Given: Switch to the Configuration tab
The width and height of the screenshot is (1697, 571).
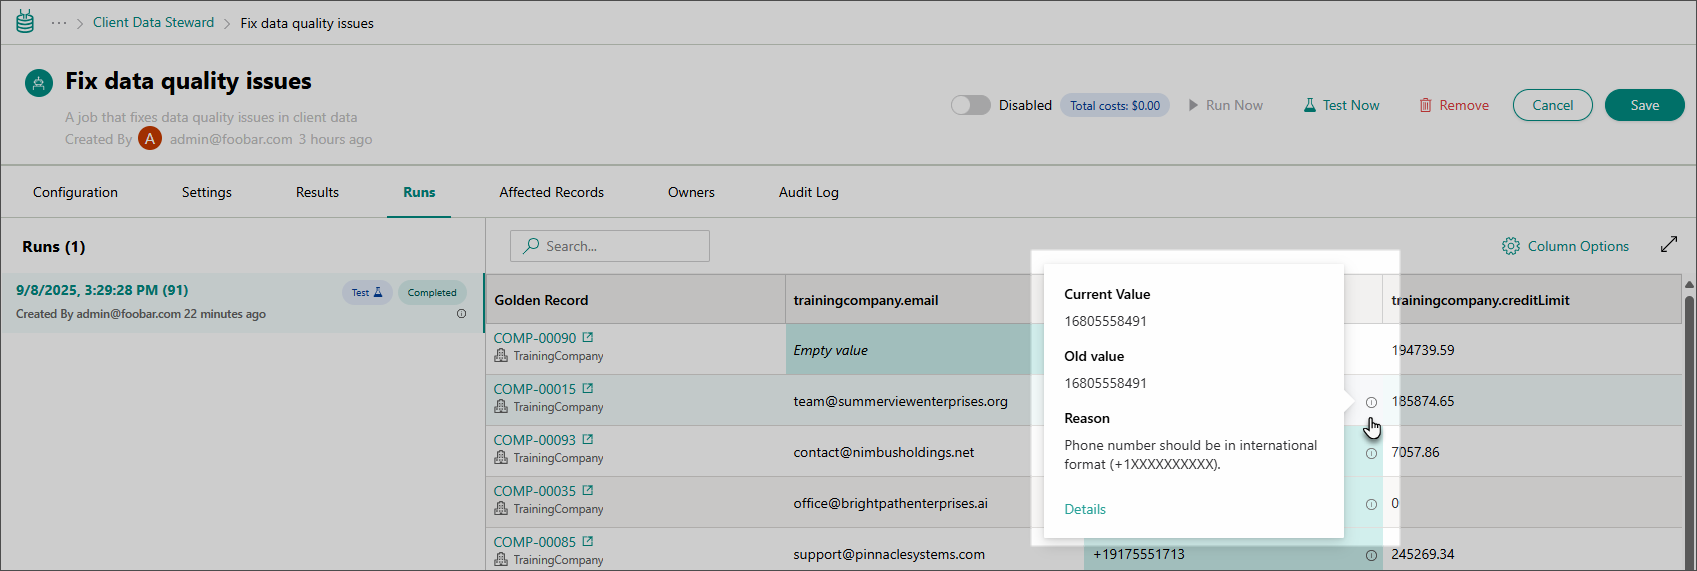Looking at the screenshot, I should (x=75, y=192).
